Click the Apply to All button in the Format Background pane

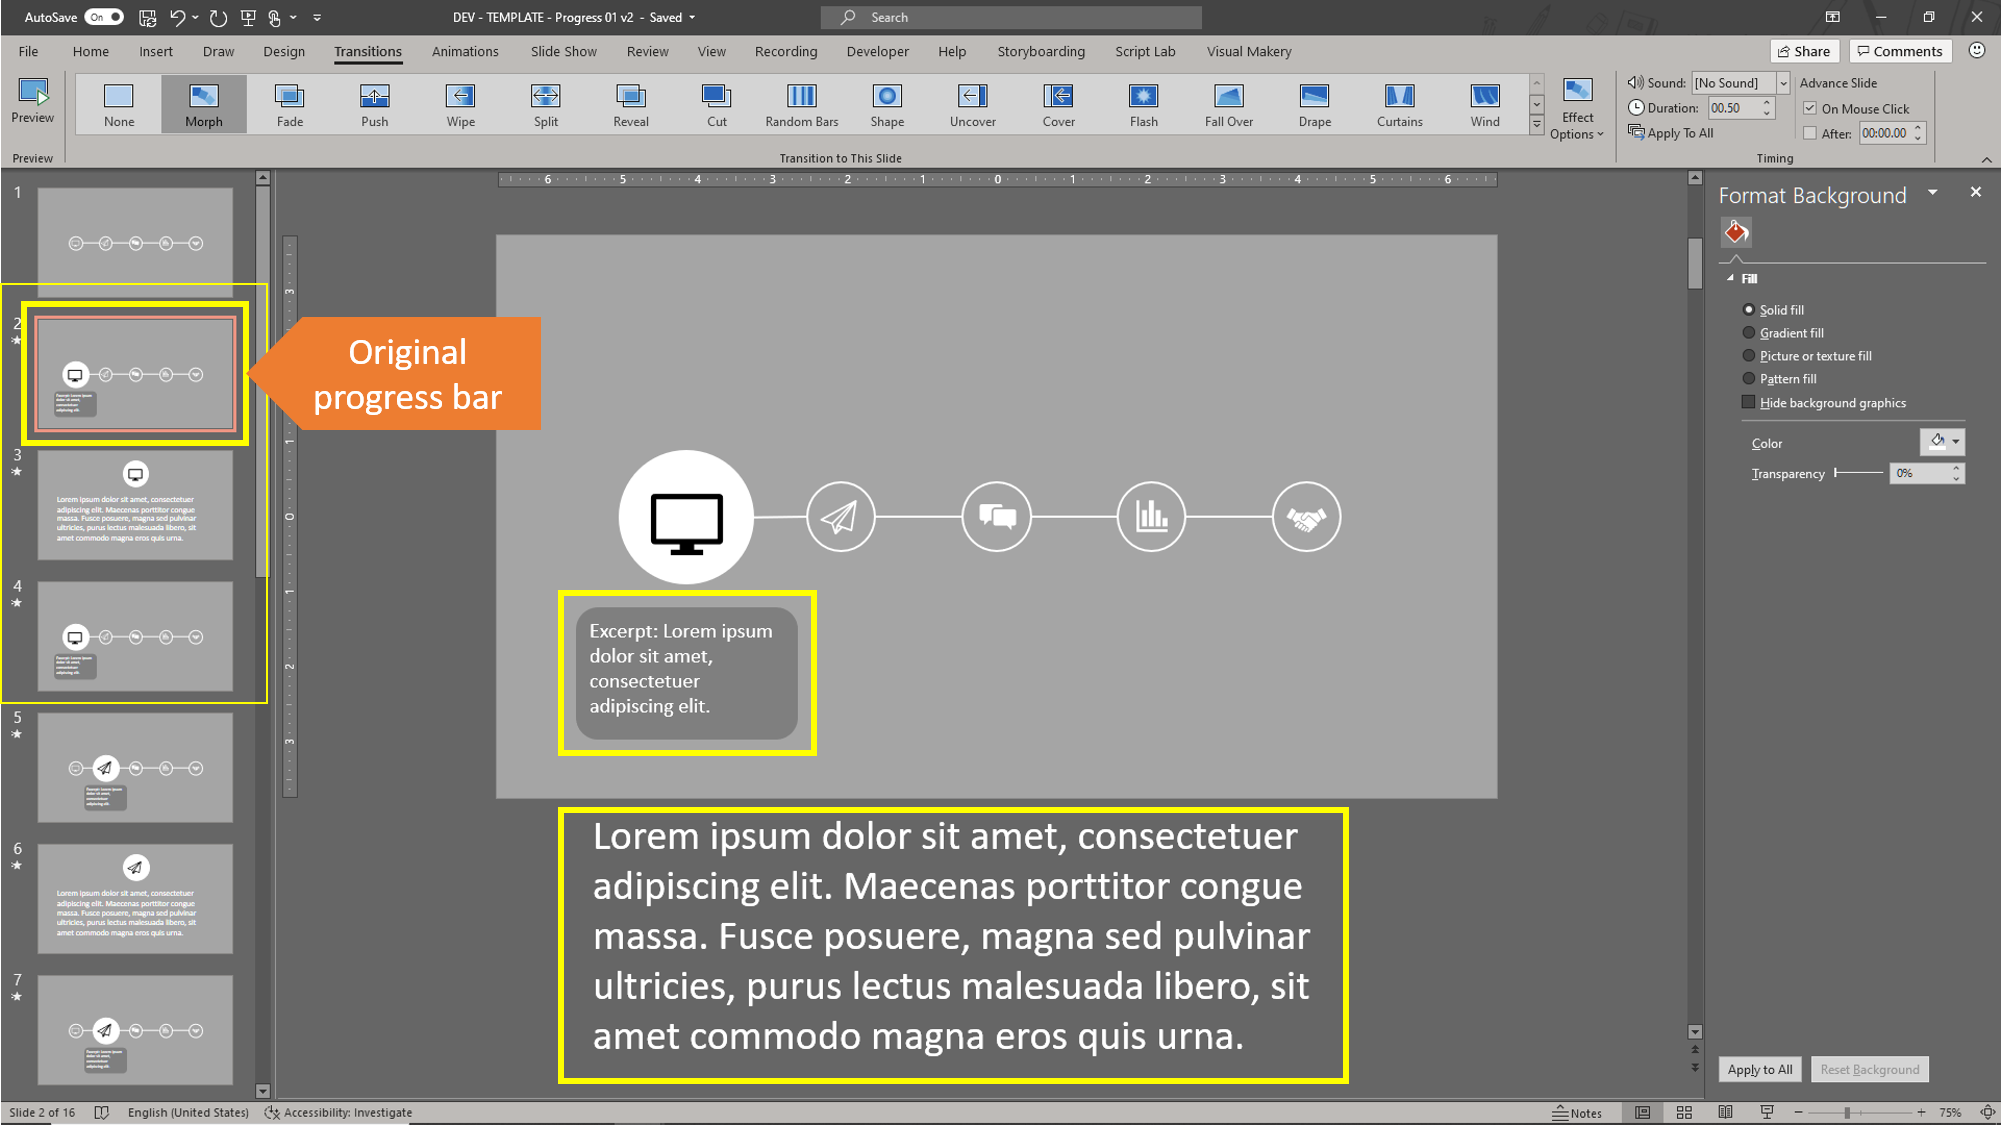[1759, 1069]
